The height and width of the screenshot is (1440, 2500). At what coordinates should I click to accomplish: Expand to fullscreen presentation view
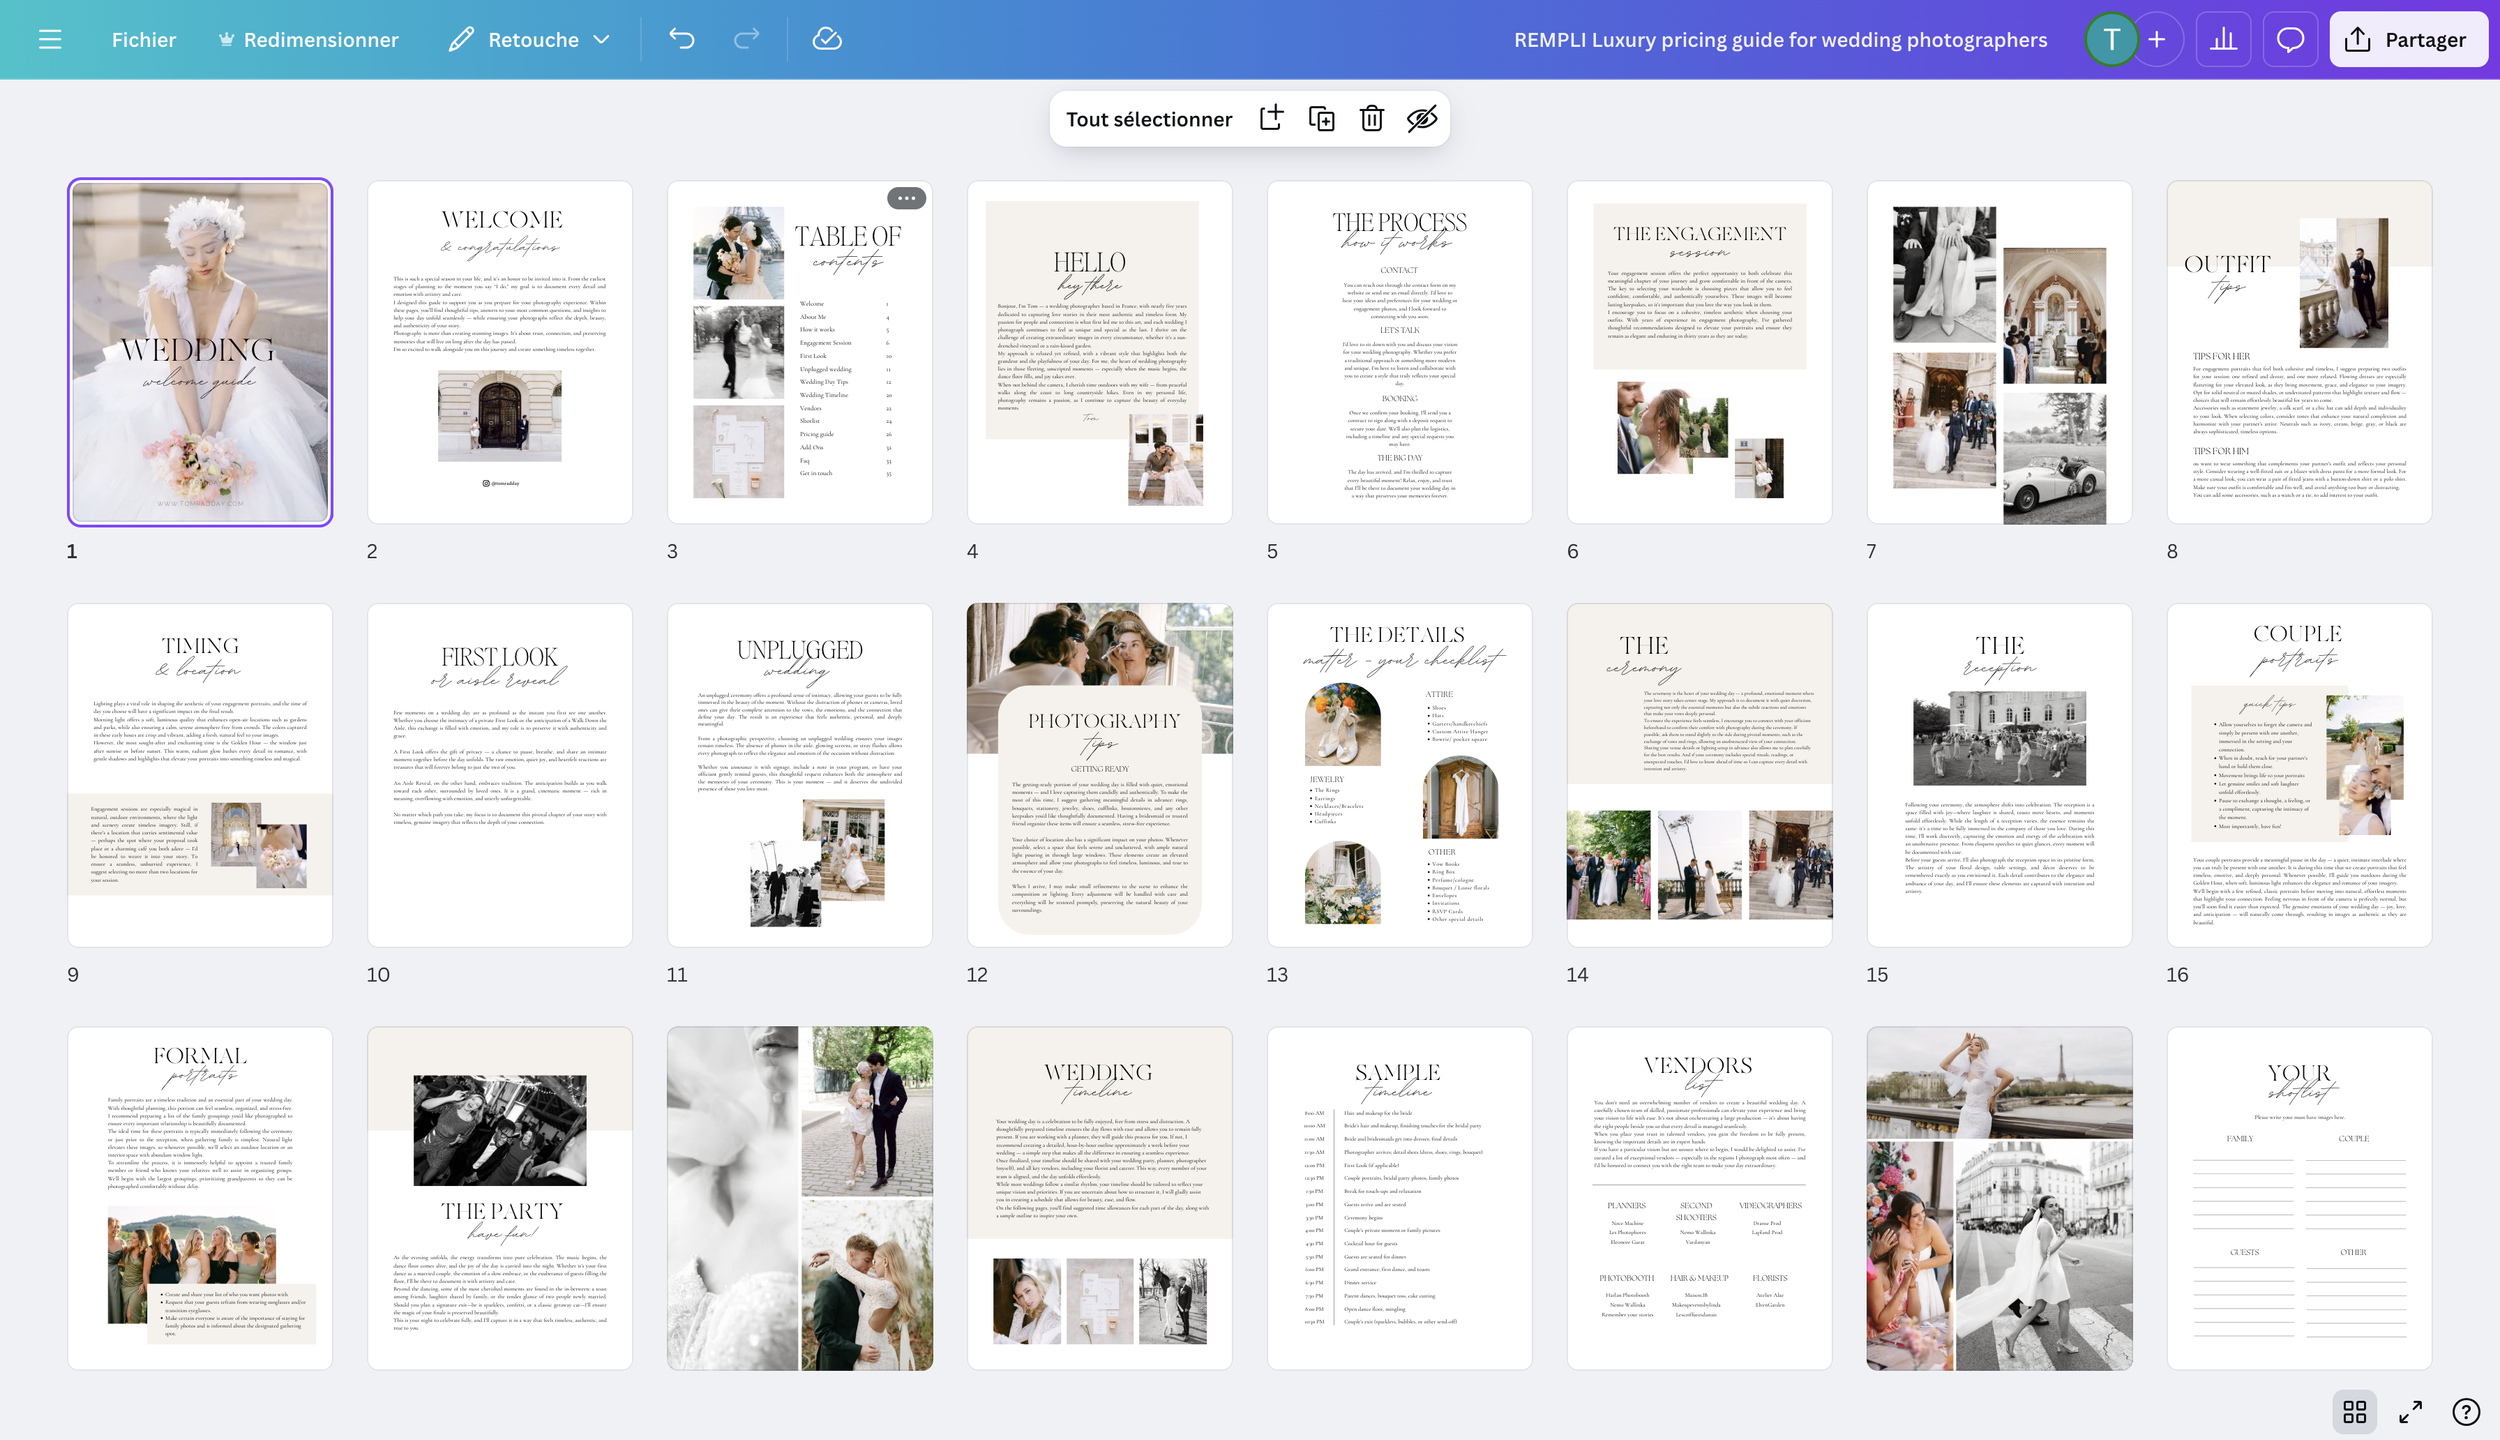click(x=2412, y=1411)
